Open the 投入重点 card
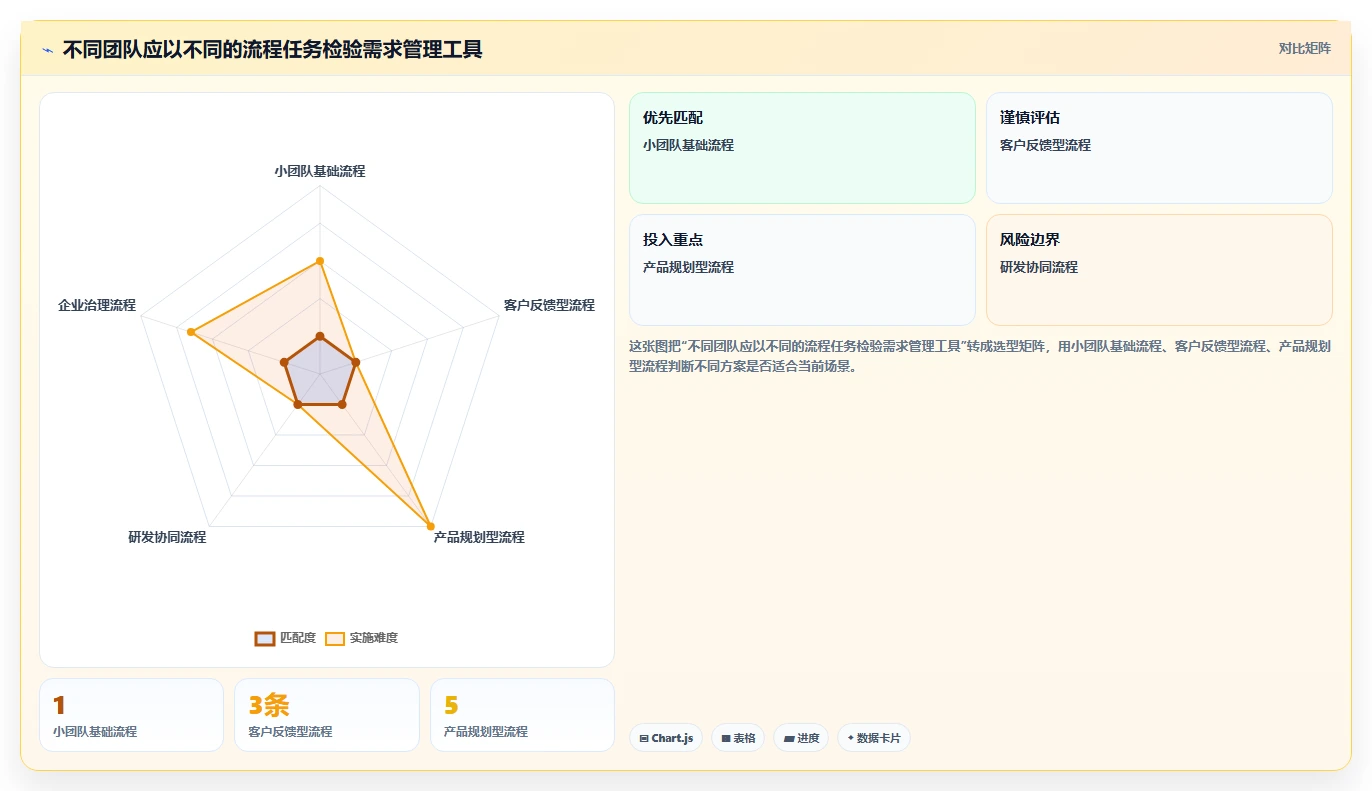 pos(802,270)
